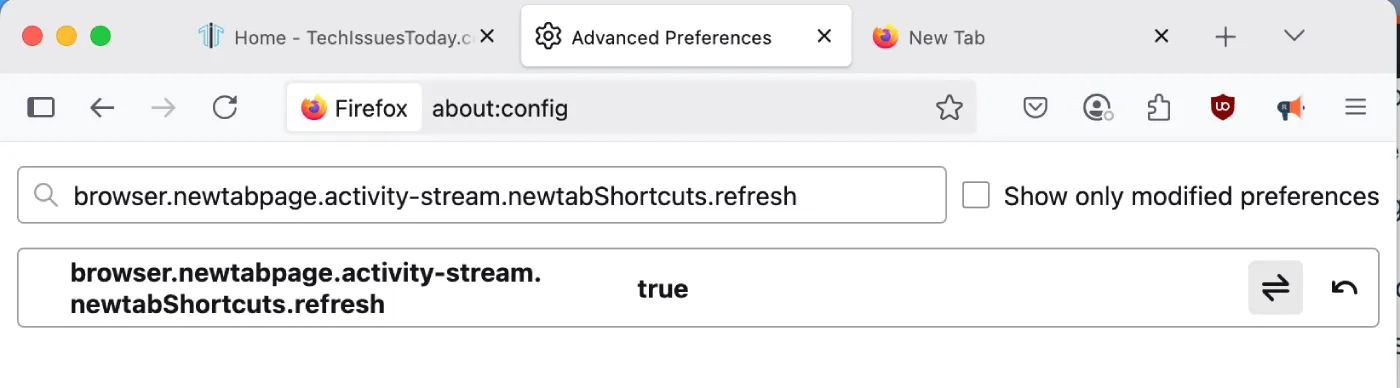
Task: Open the sidebar toggle icon
Action: click(x=41, y=108)
